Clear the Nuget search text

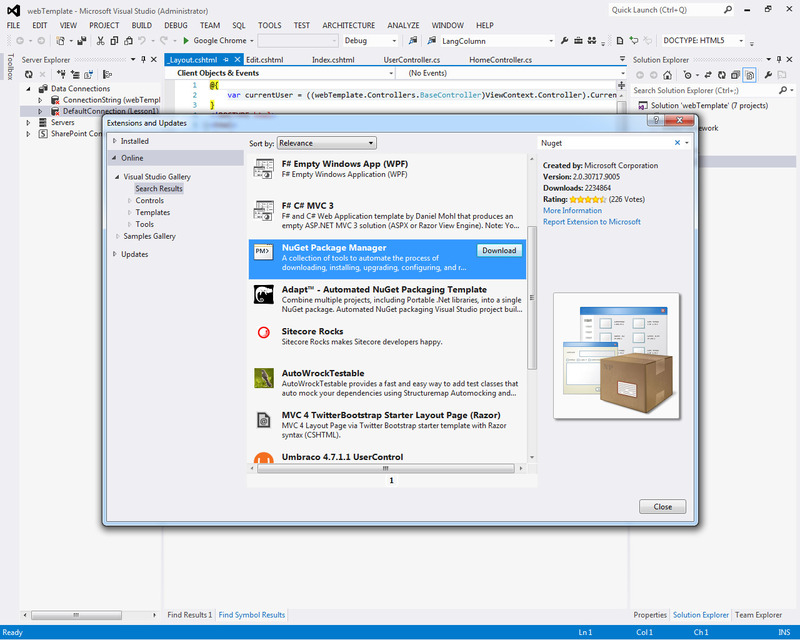pyautogui.click(x=677, y=143)
